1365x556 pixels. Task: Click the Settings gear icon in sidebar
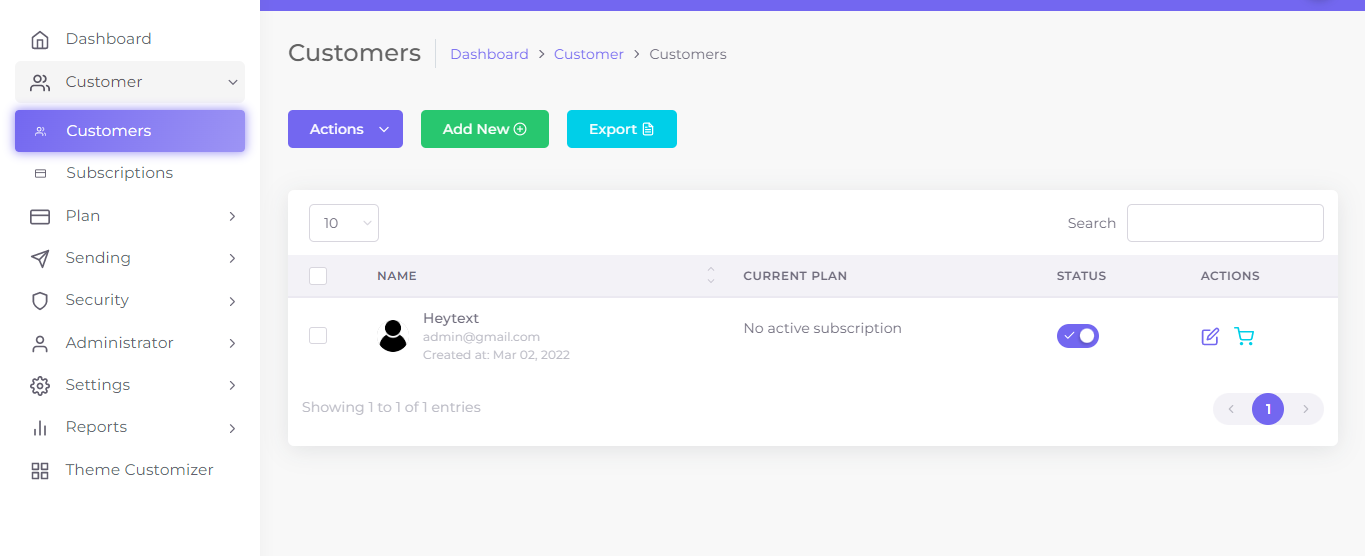click(x=40, y=386)
